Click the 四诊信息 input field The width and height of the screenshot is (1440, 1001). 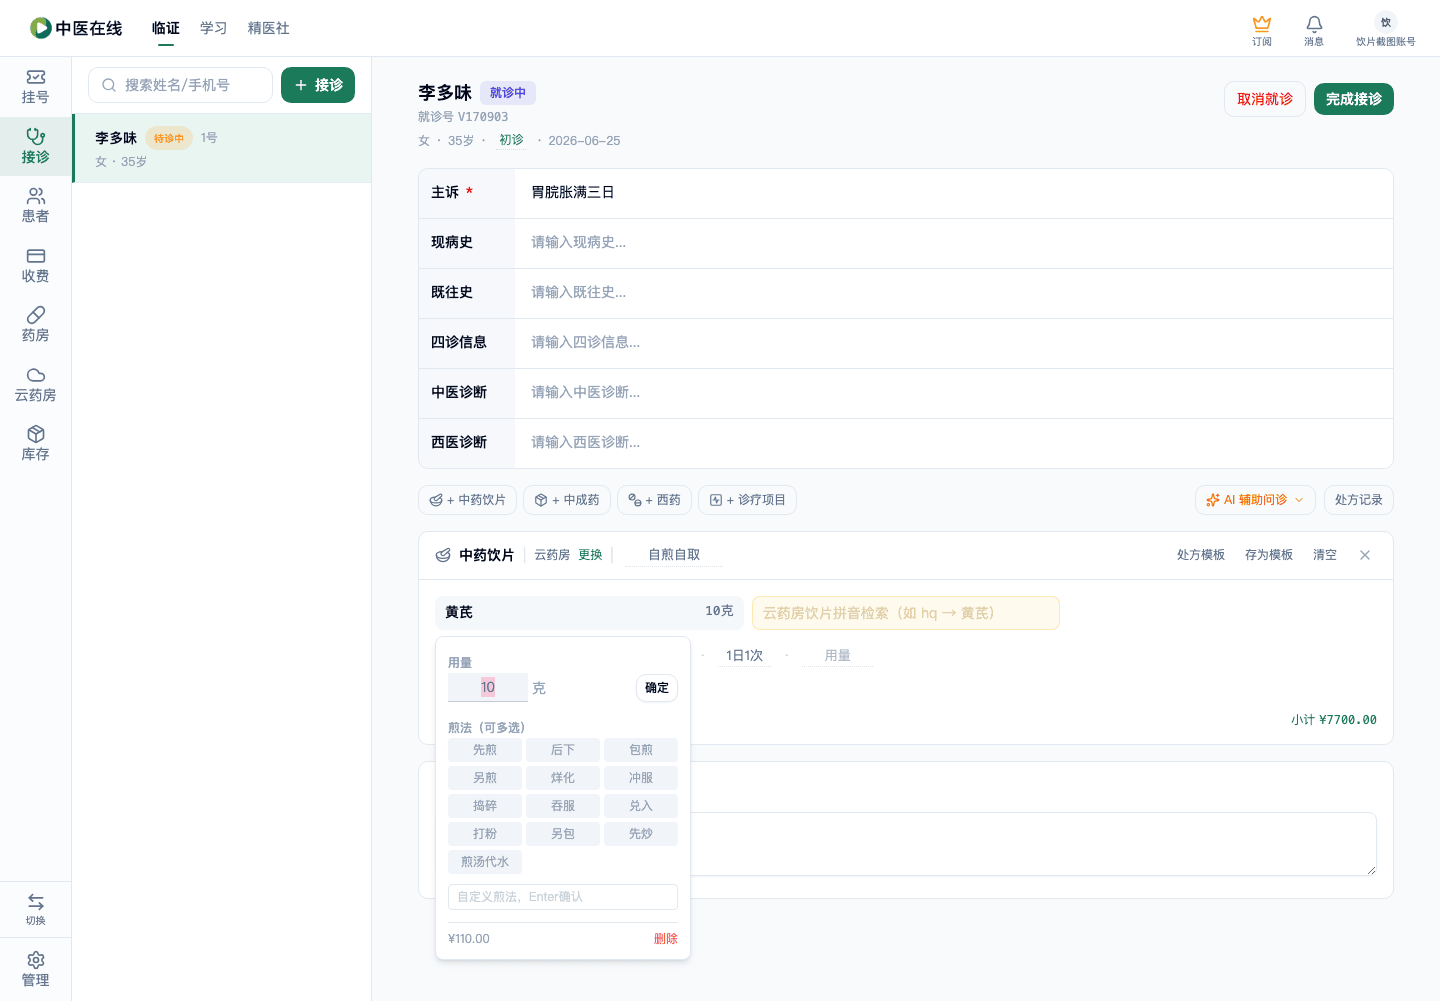point(953,342)
